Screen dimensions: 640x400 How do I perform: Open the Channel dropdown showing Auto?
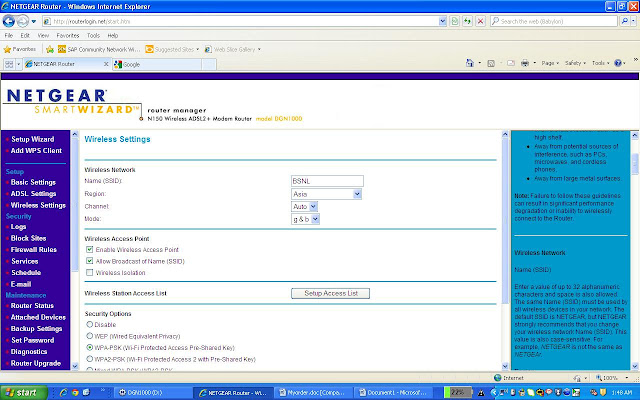pyautogui.click(x=304, y=207)
